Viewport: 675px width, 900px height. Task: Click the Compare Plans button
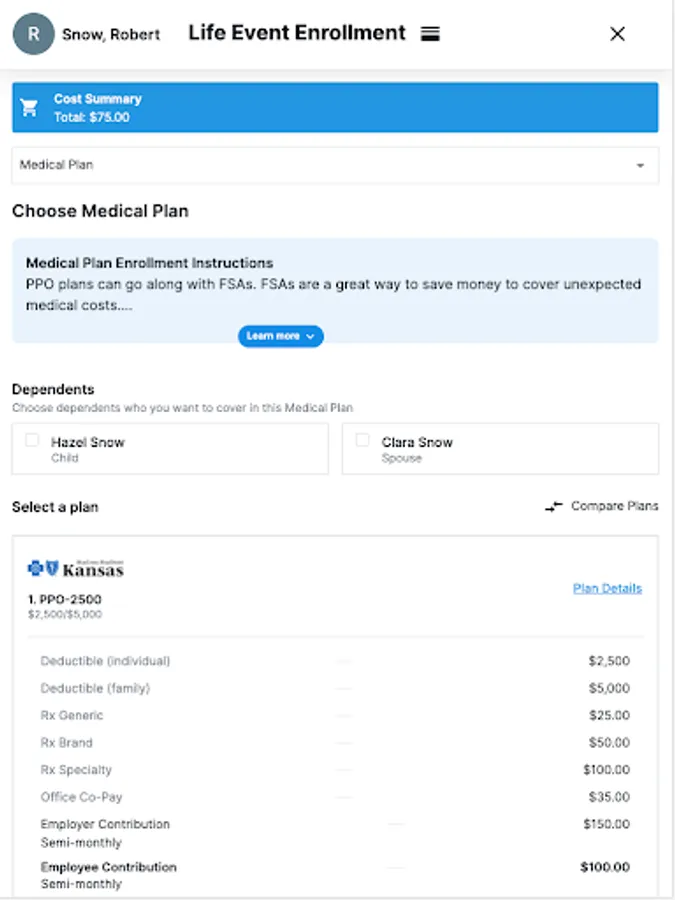click(613, 506)
